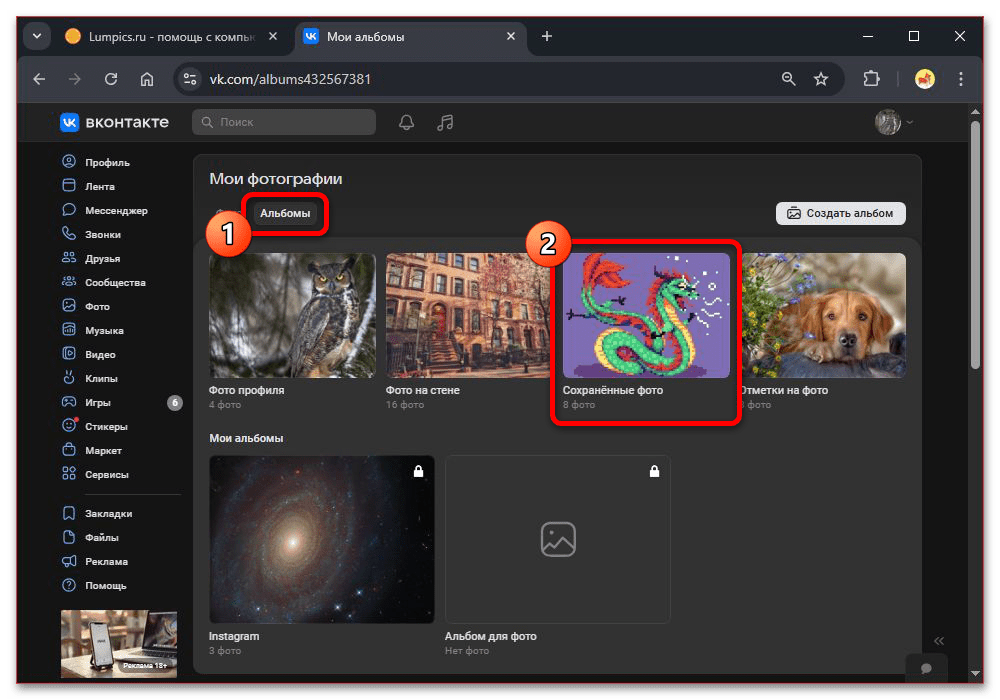Open Chrome's three-dot menu
1000x700 pixels.
(961, 79)
